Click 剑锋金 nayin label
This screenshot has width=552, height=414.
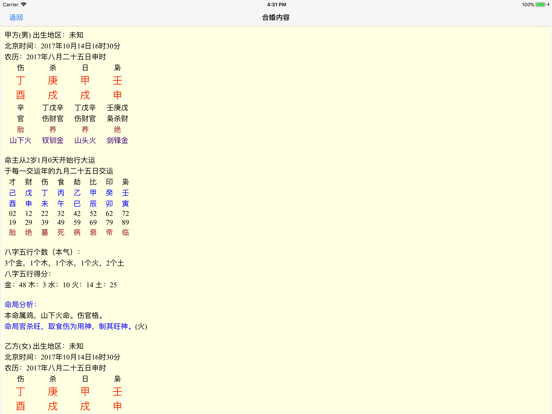(x=117, y=140)
